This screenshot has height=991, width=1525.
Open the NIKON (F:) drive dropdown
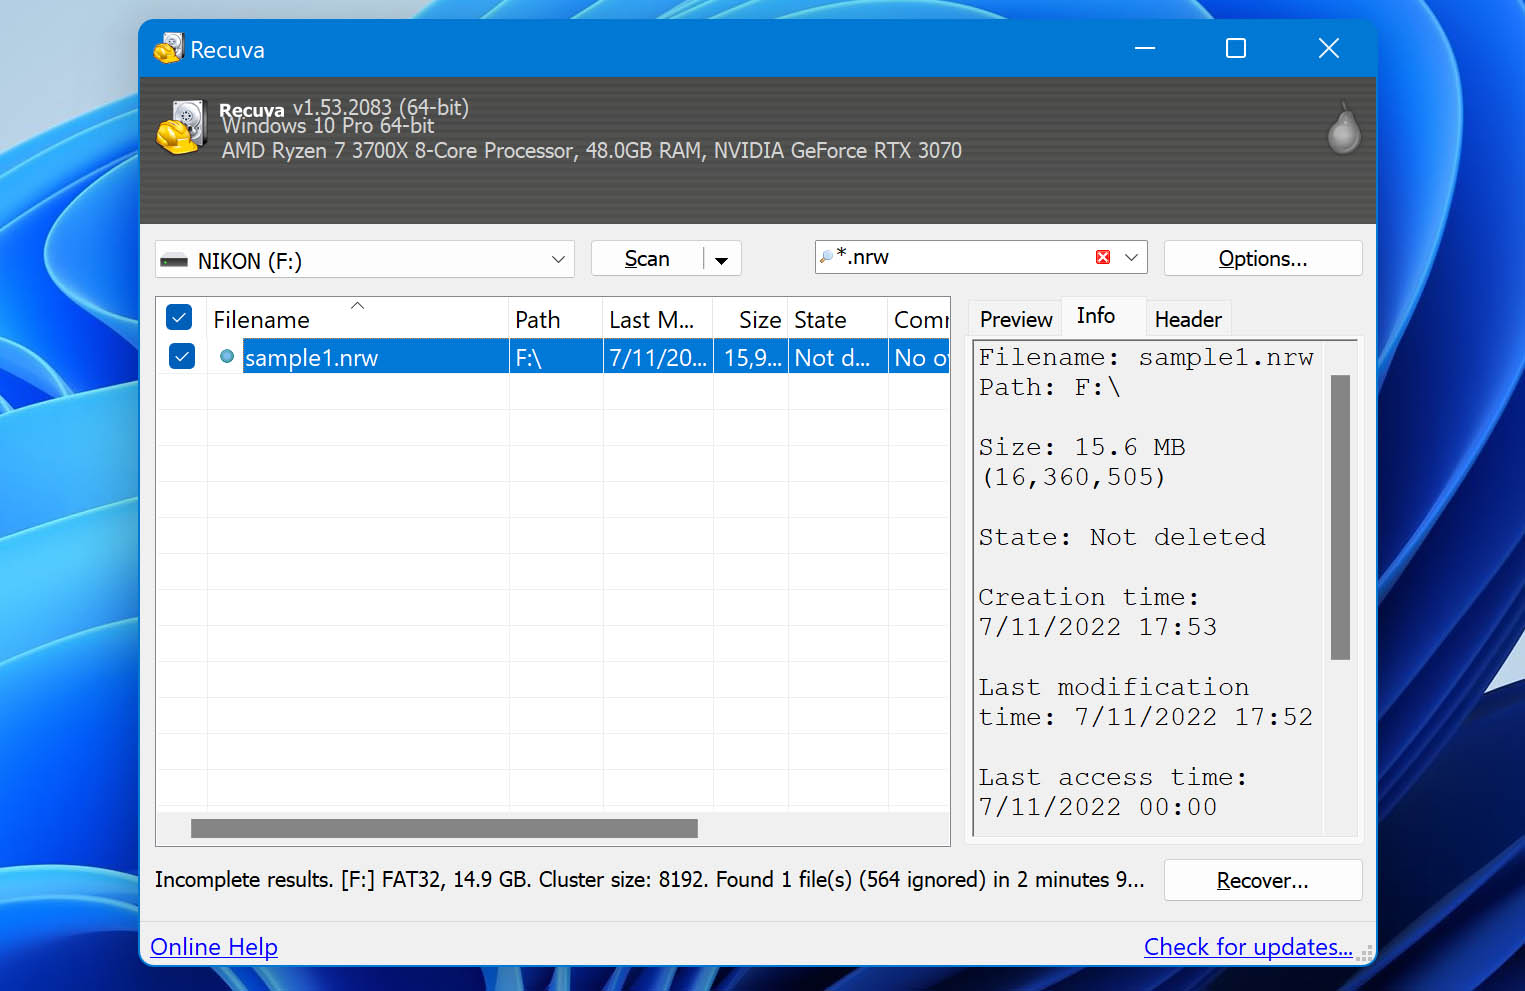coord(558,260)
